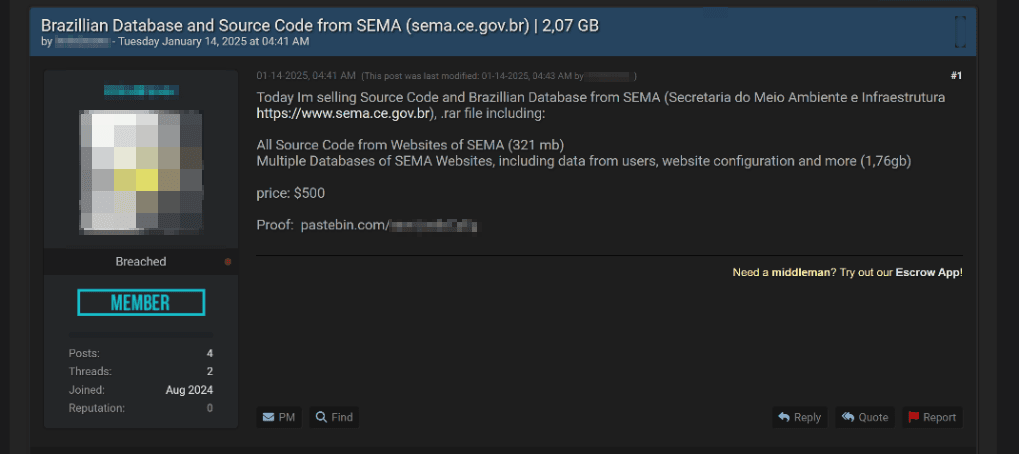Click the poster's username above the avatar
The height and width of the screenshot is (454, 1019).
(140, 91)
